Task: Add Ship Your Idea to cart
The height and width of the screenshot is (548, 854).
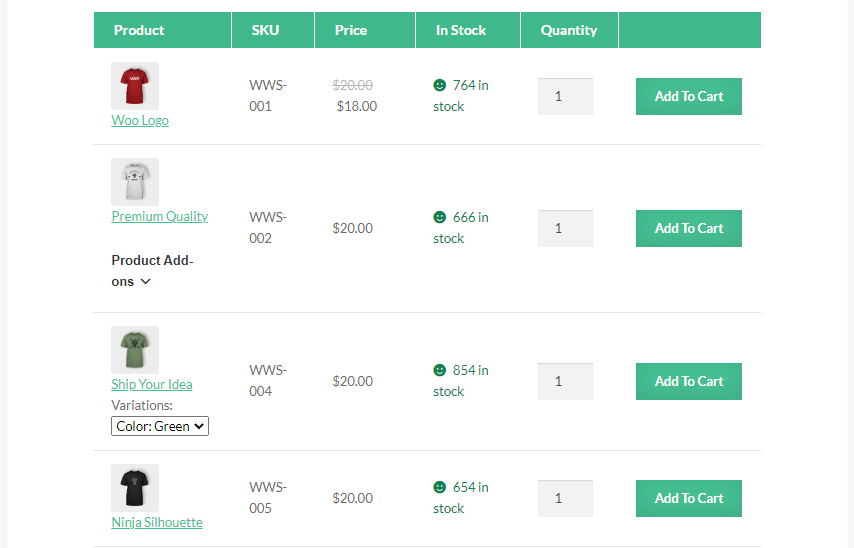Action: tap(688, 381)
